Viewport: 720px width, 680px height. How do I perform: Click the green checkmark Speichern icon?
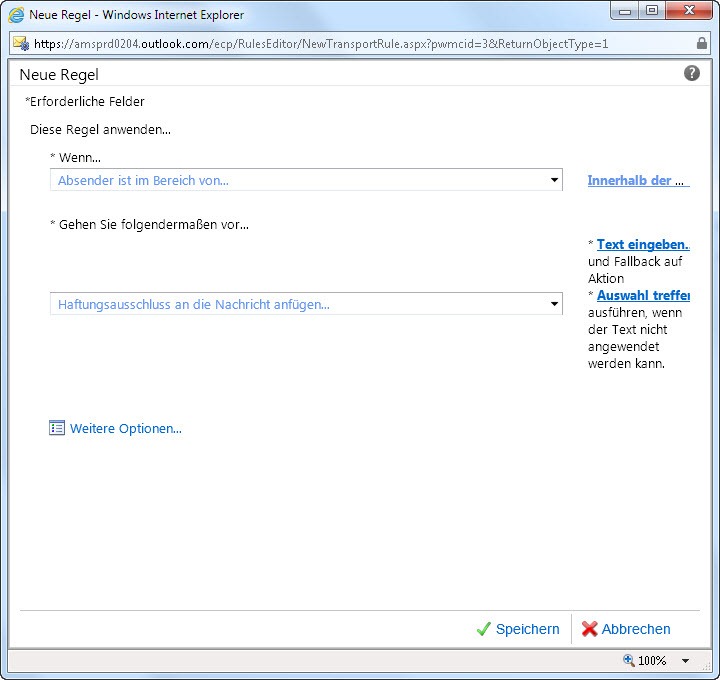click(x=484, y=629)
